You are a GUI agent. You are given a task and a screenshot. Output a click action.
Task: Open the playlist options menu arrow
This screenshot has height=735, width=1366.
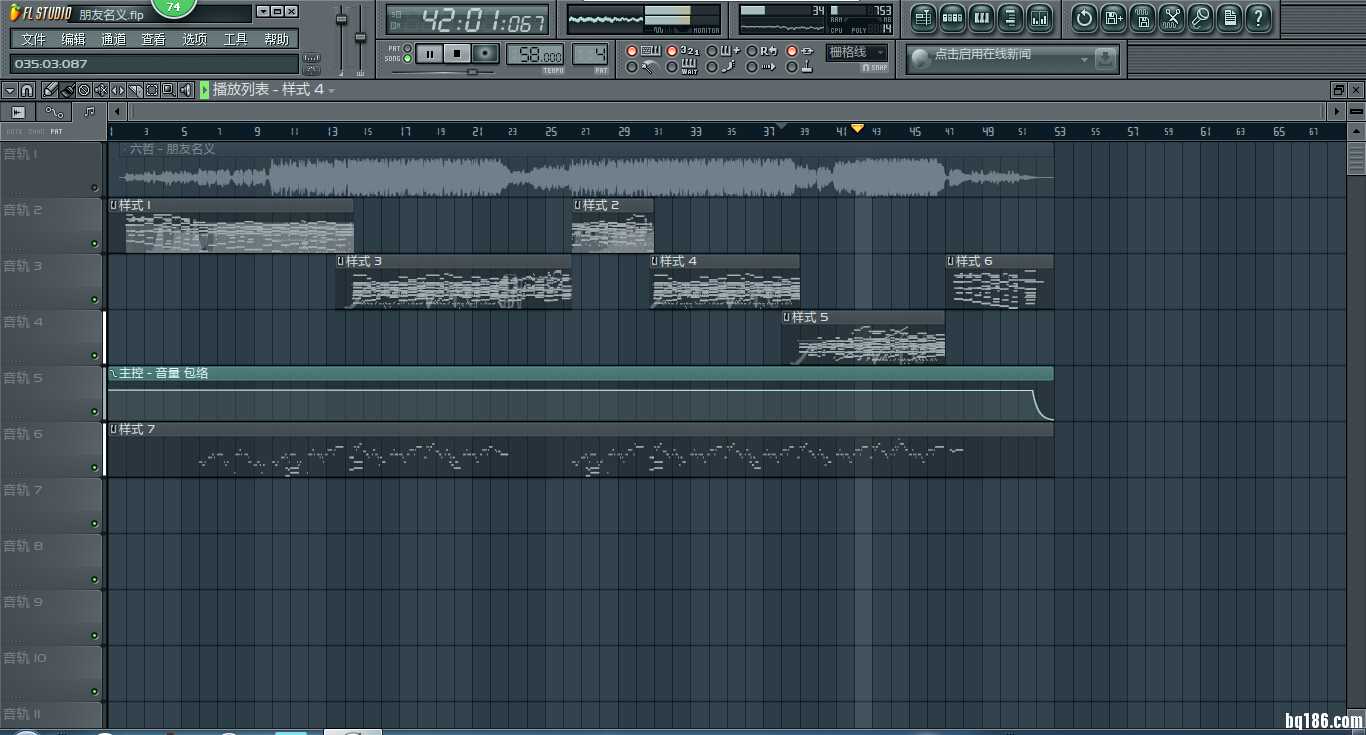click(x=9, y=90)
